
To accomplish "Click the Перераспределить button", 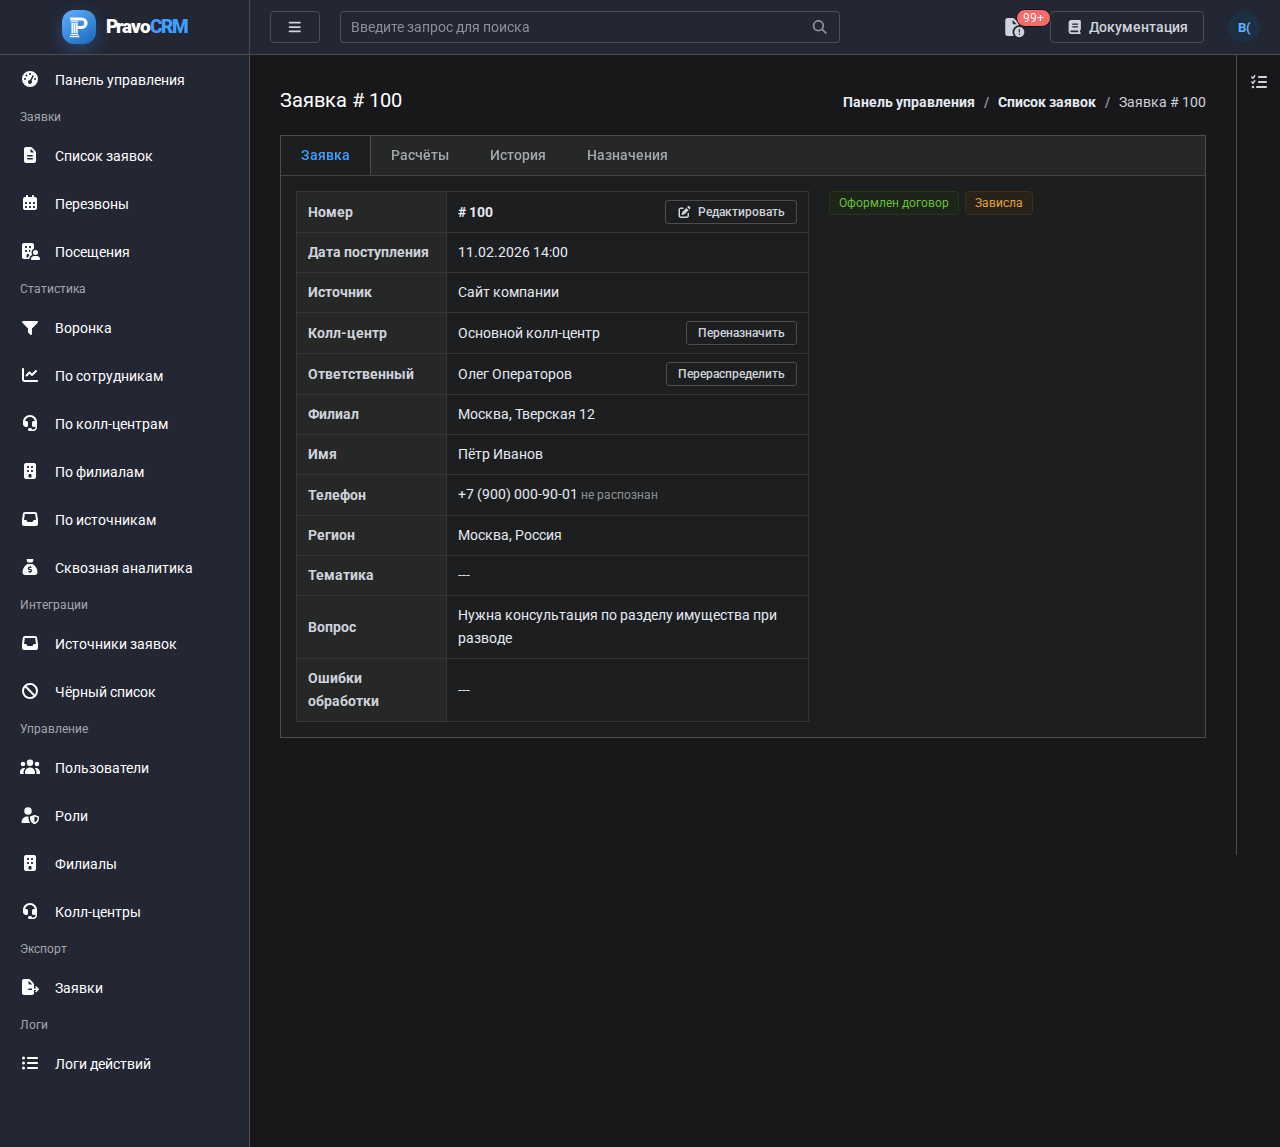I will 731,374.
